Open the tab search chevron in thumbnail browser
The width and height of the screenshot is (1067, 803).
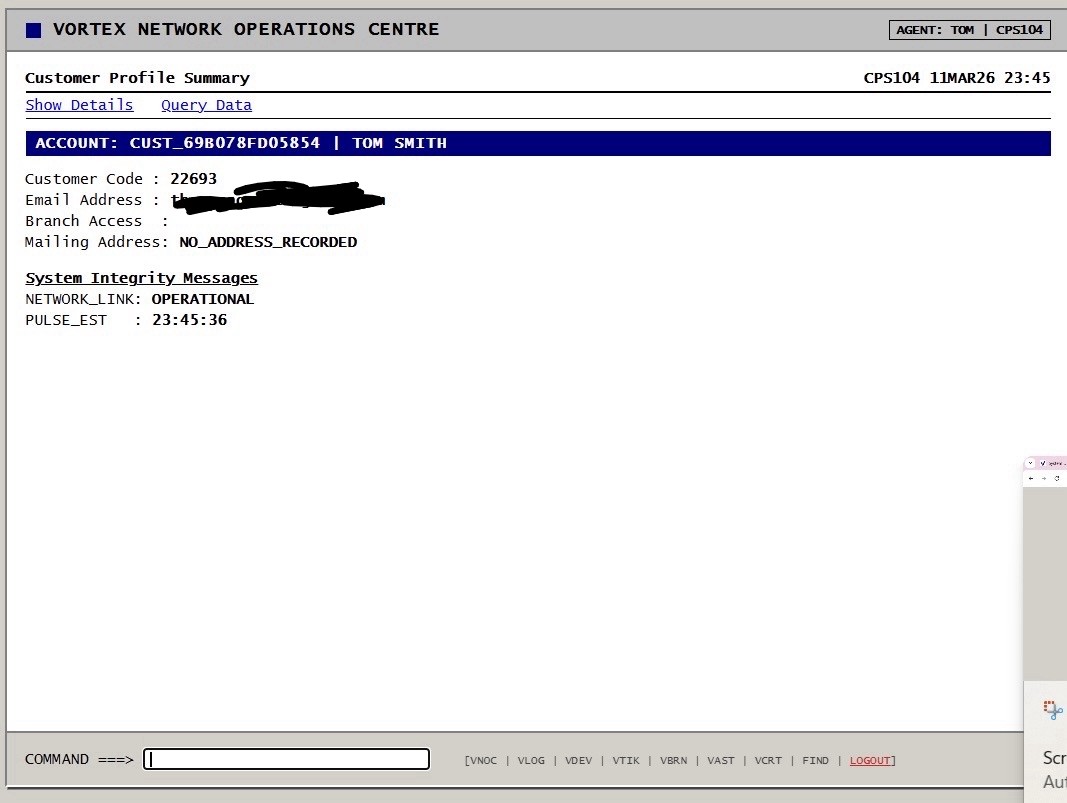pyautogui.click(x=1030, y=463)
